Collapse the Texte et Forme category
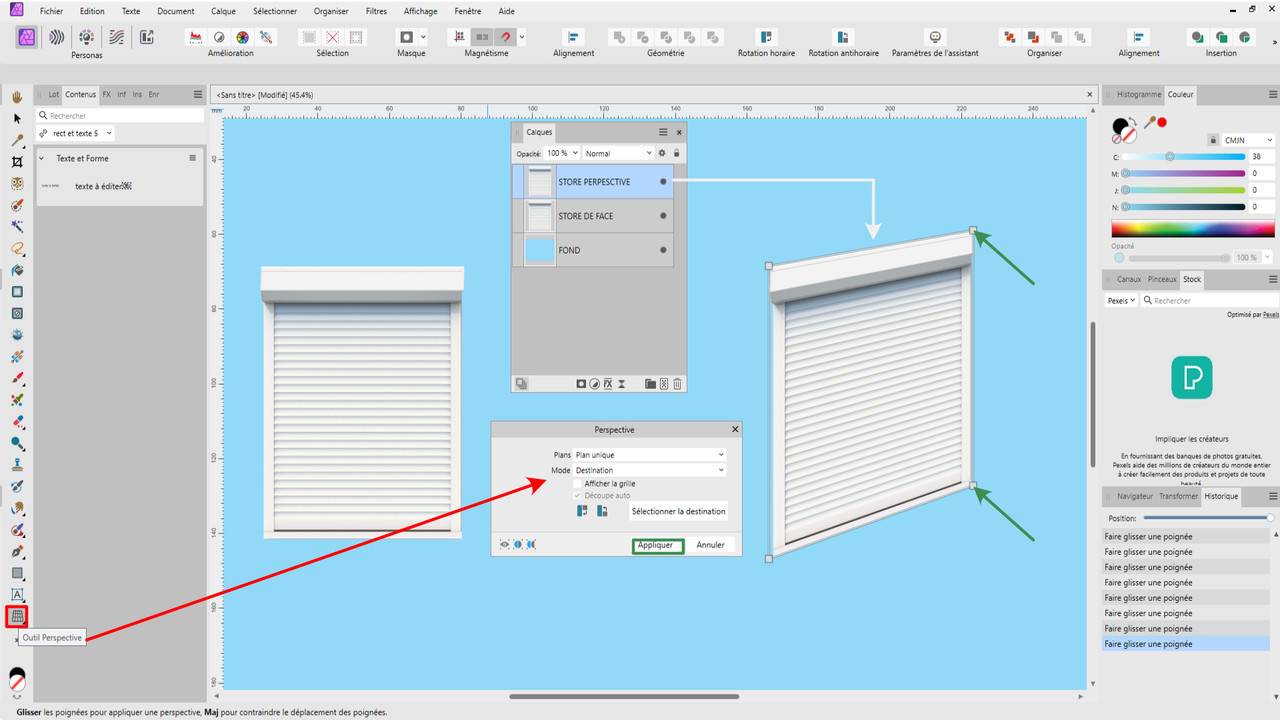Image resolution: width=1280 pixels, height=720 pixels. tap(42, 158)
